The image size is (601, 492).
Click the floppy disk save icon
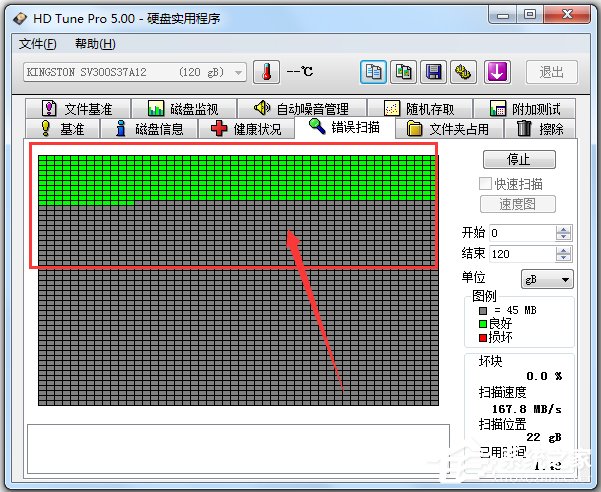click(x=434, y=72)
